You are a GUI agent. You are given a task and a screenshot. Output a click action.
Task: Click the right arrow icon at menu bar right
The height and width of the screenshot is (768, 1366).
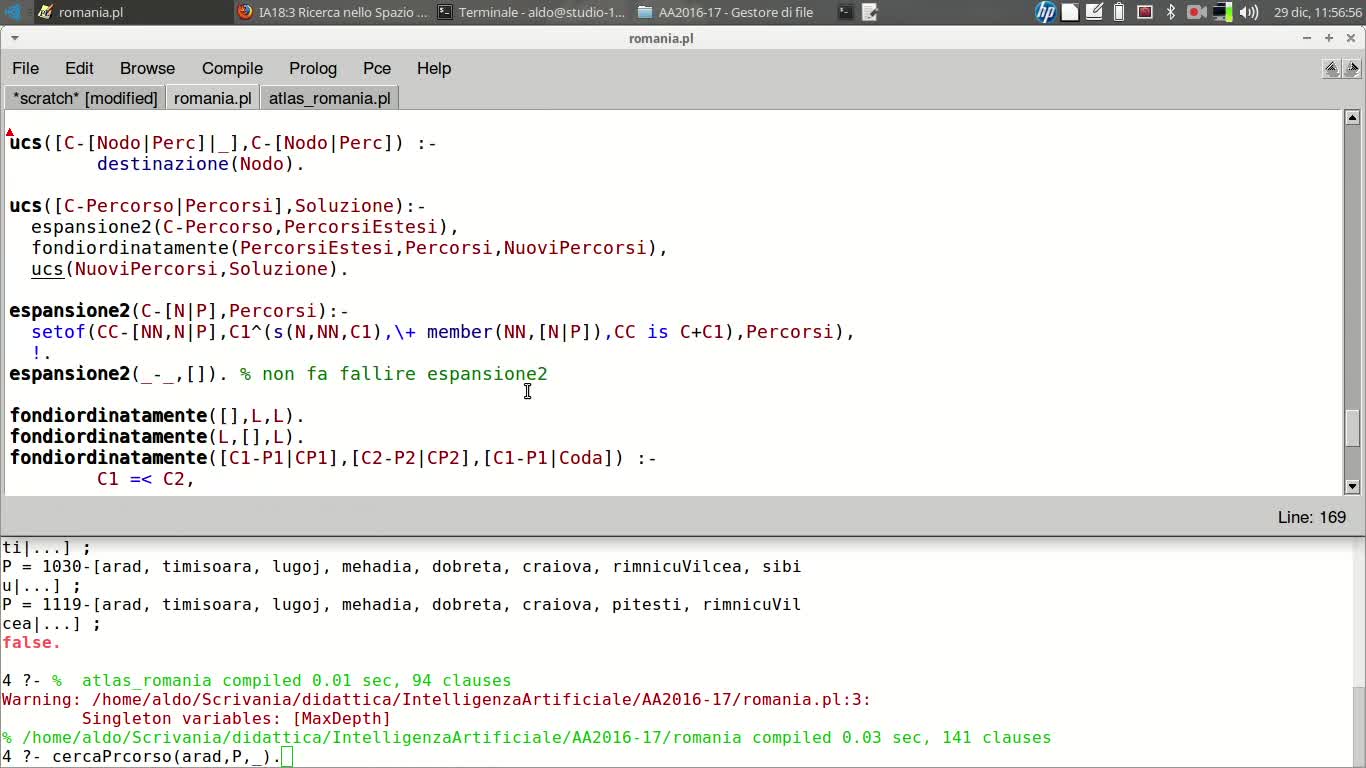[1352, 69]
